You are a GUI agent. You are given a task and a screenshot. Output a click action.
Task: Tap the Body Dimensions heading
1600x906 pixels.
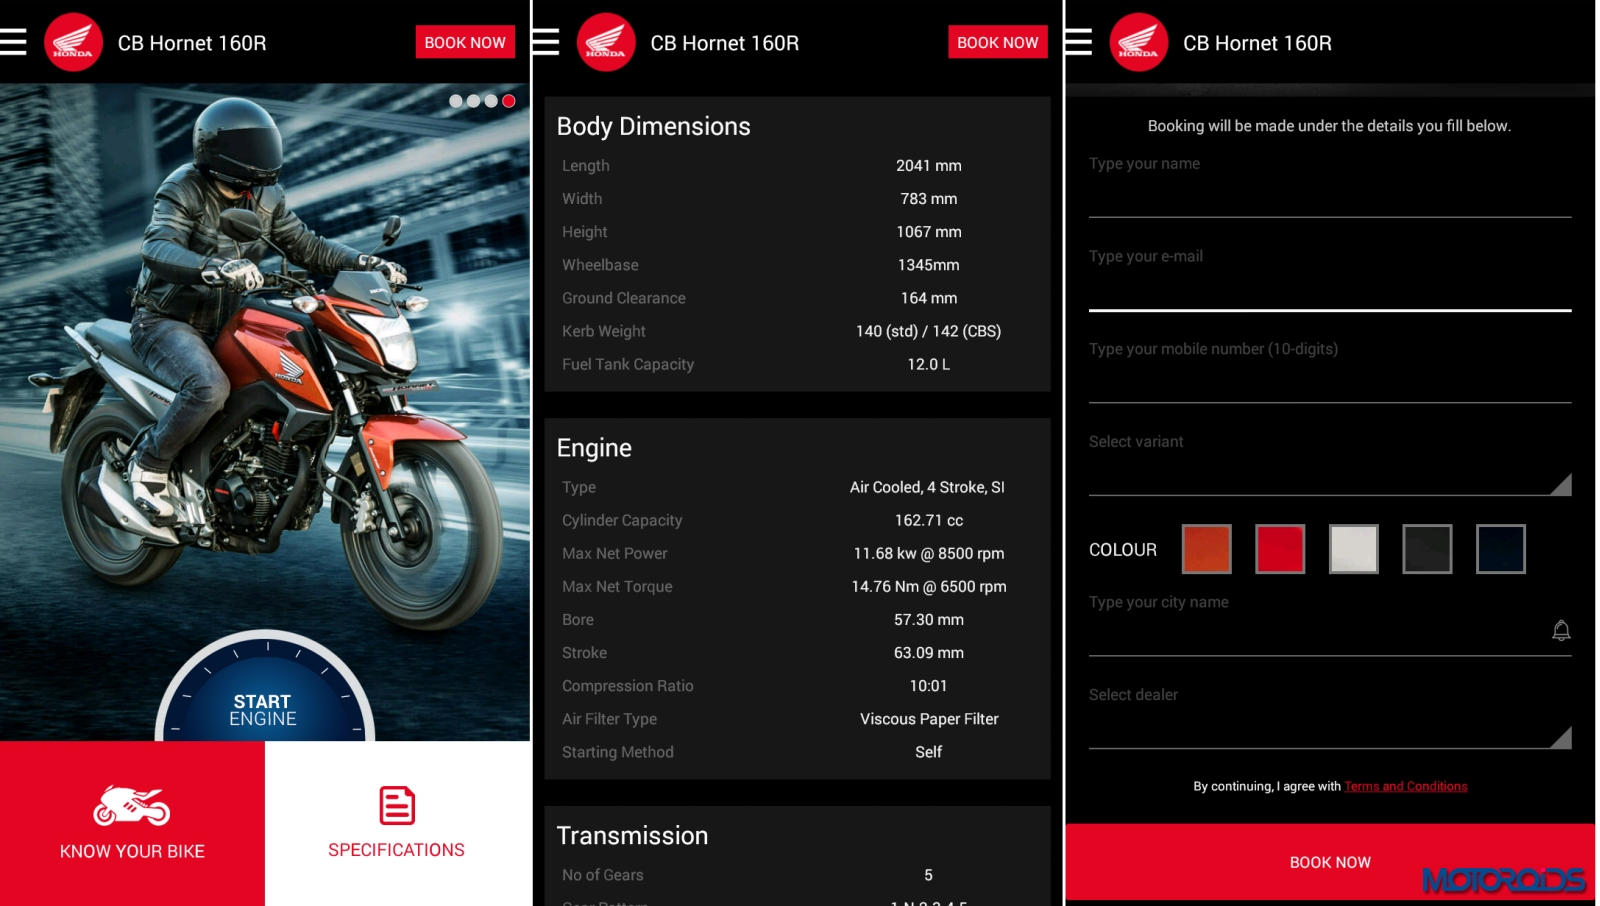pyautogui.click(x=653, y=126)
